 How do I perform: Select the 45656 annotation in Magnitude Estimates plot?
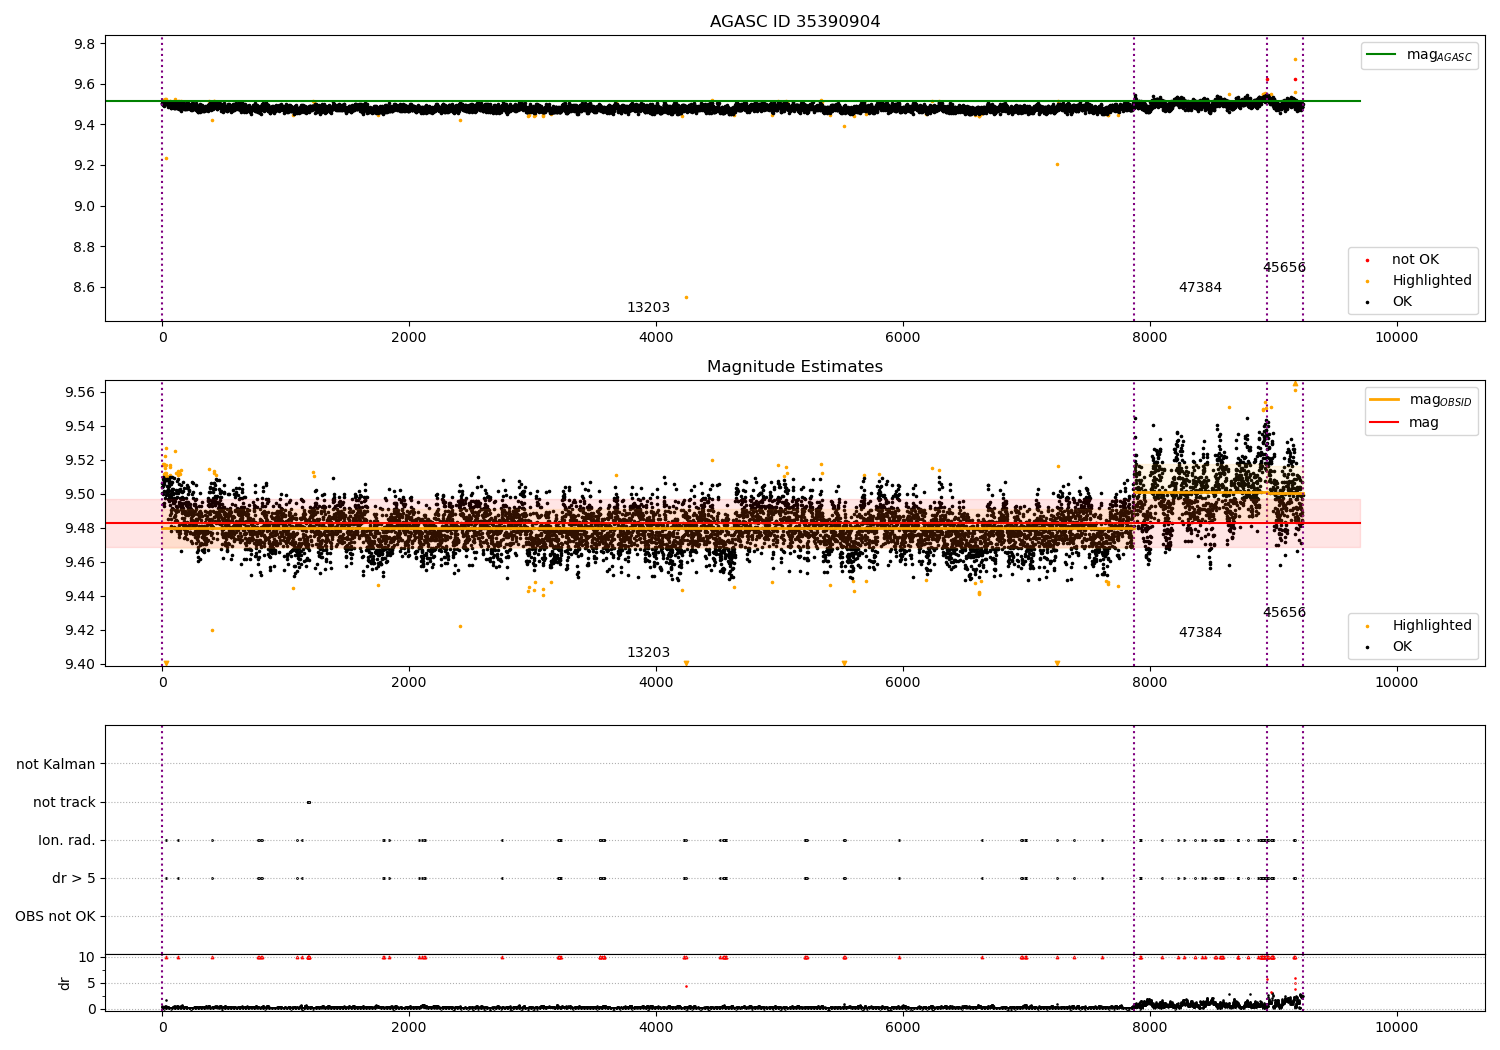[x=1284, y=613]
